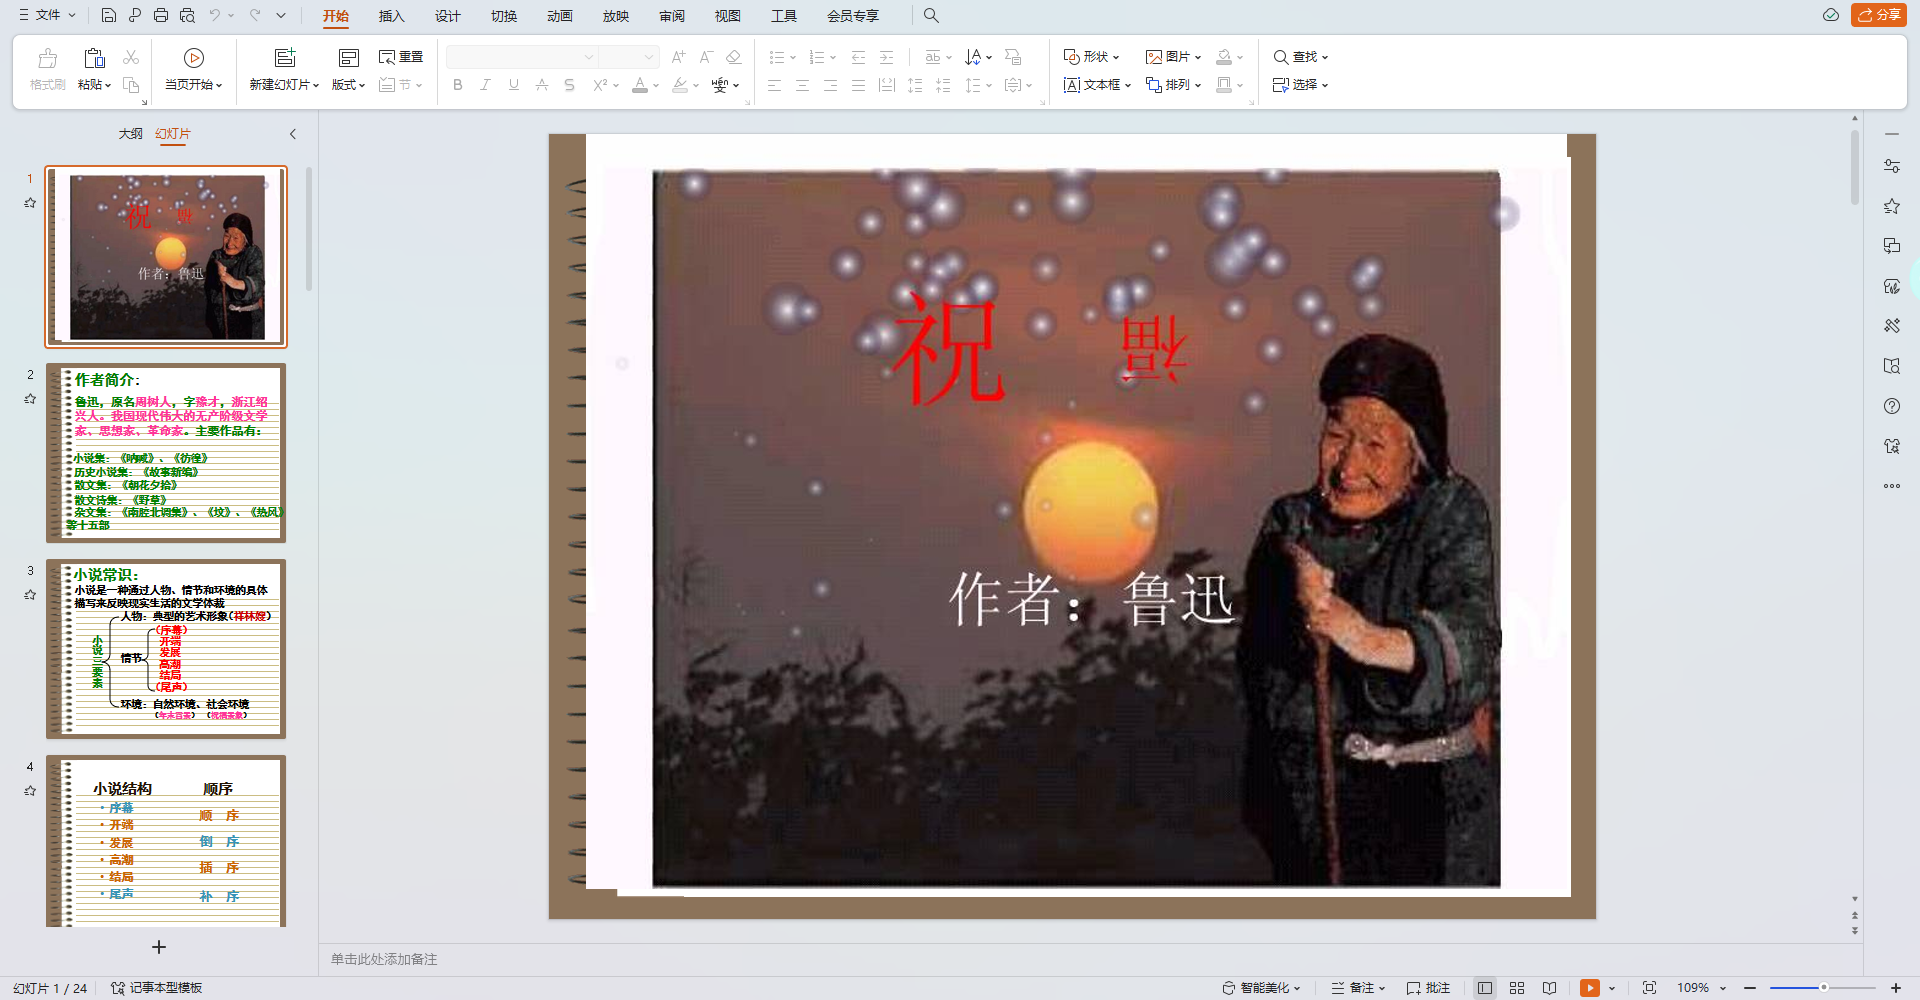The height and width of the screenshot is (1000, 1920).
Task: Center-align the paragraph text
Action: click(x=802, y=85)
